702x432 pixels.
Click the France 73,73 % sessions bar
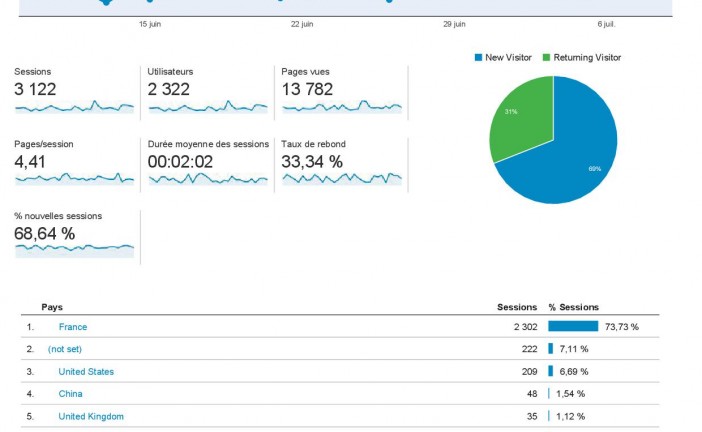(573, 327)
